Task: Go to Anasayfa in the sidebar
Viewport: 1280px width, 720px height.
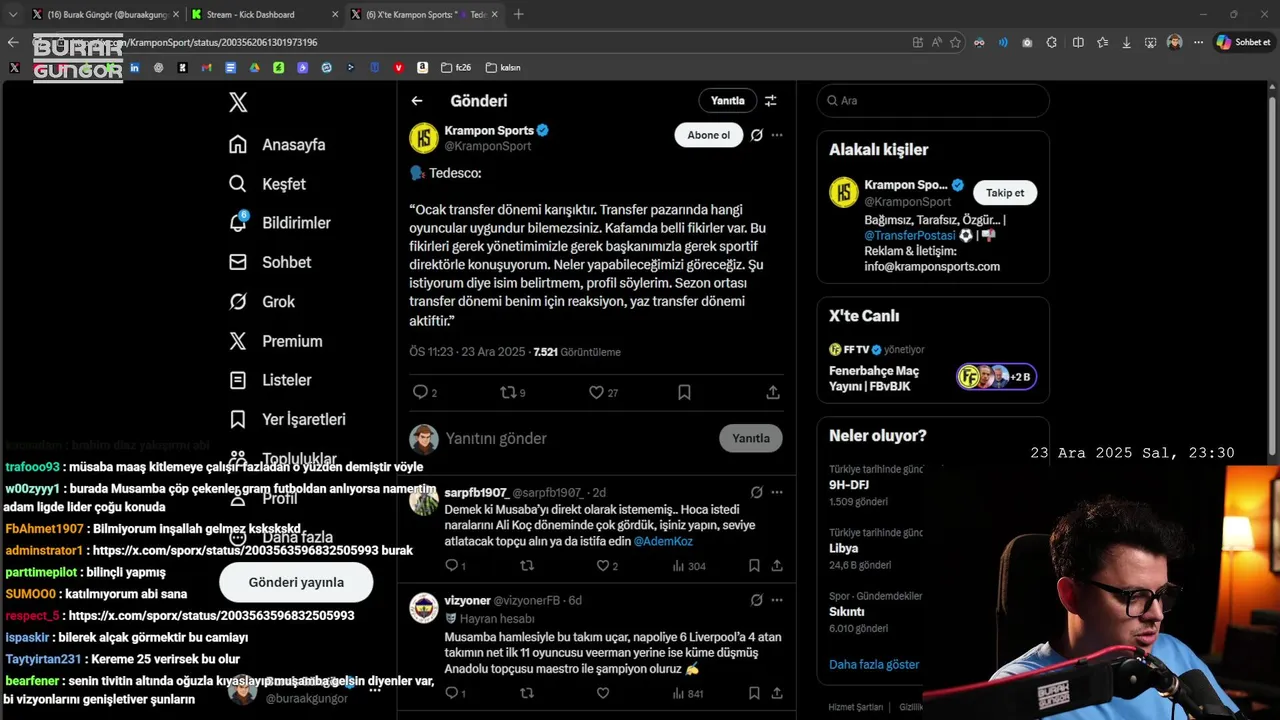Action: pos(277,144)
